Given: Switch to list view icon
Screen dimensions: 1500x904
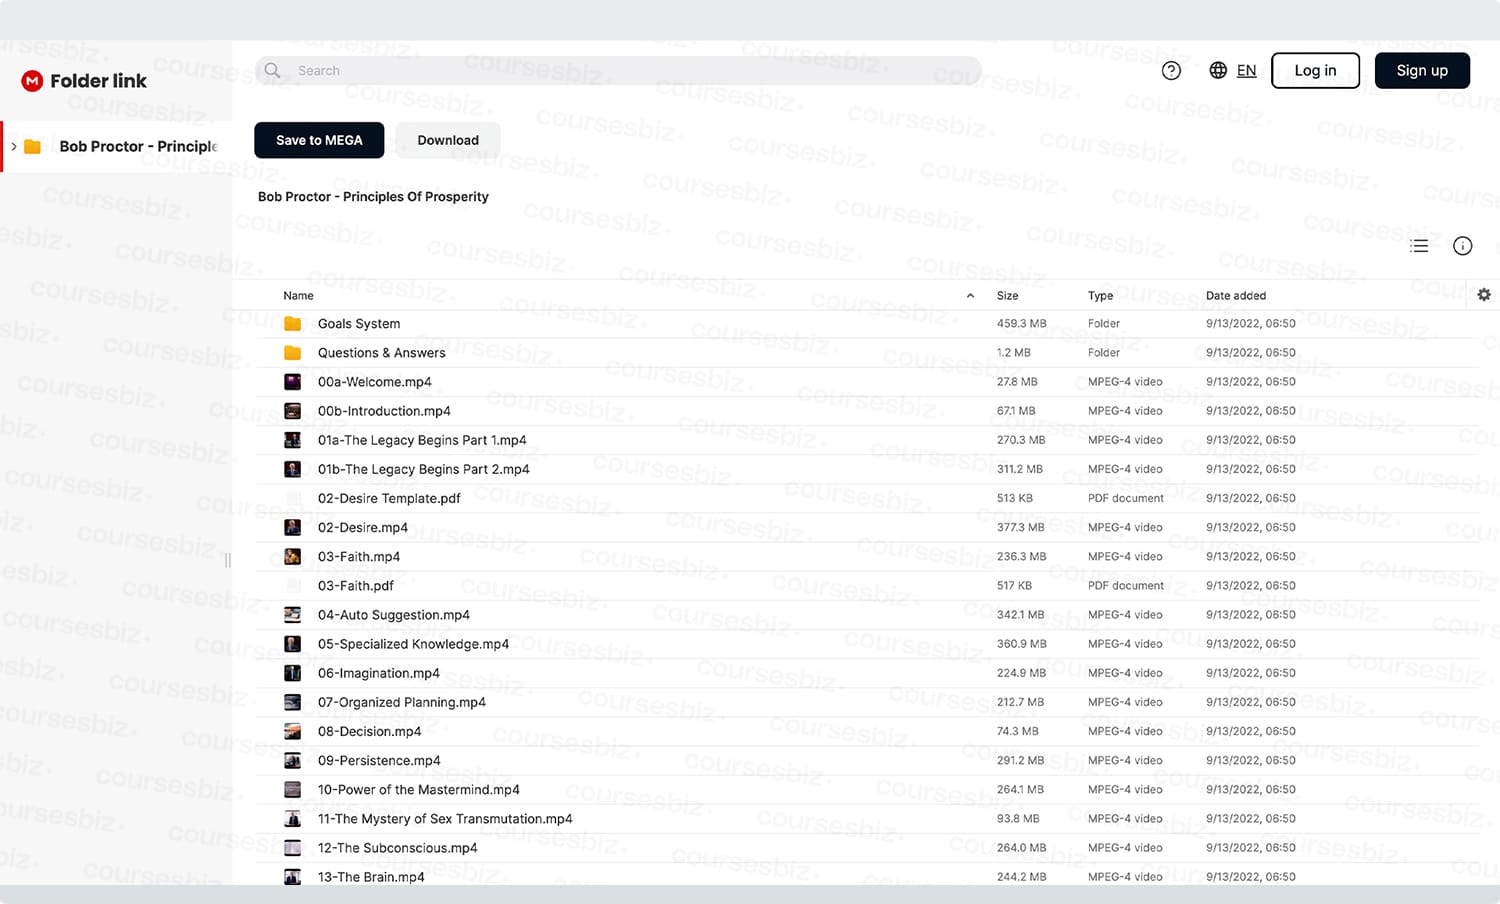Looking at the screenshot, I should [x=1419, y=246].
